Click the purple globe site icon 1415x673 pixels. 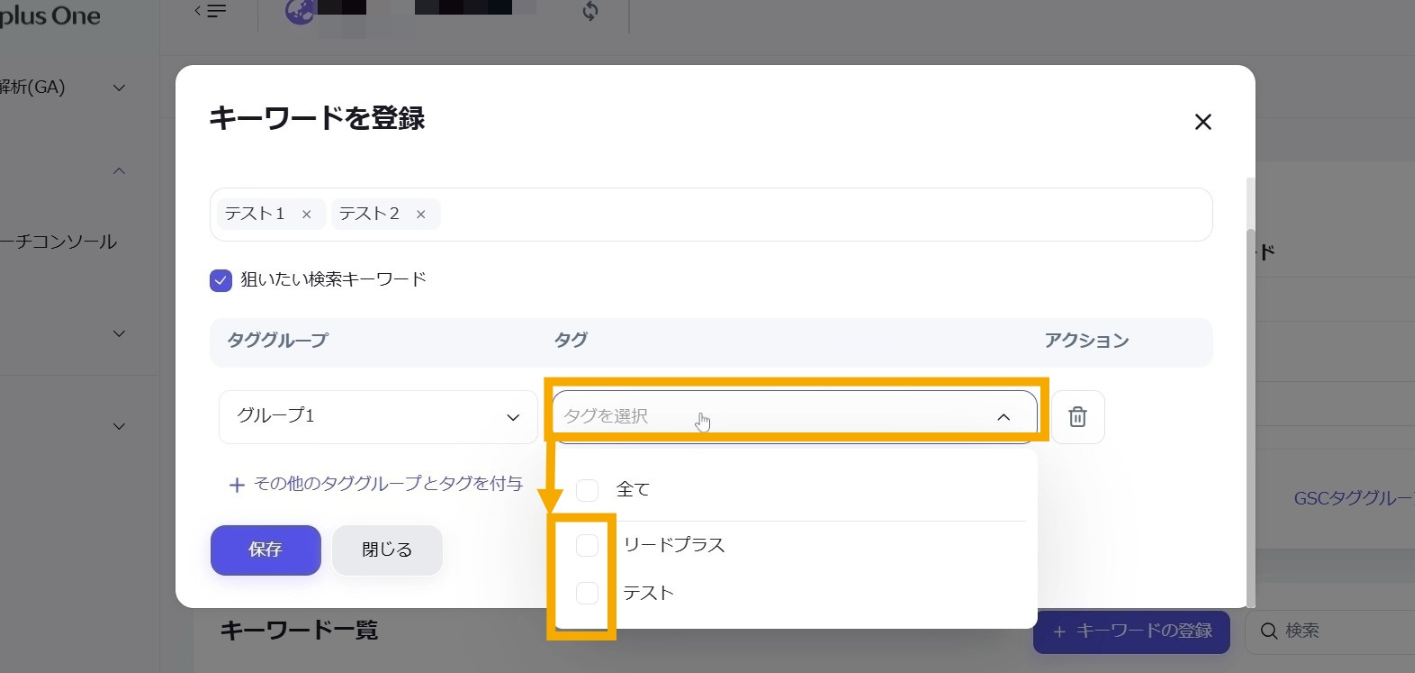point(300,11)
